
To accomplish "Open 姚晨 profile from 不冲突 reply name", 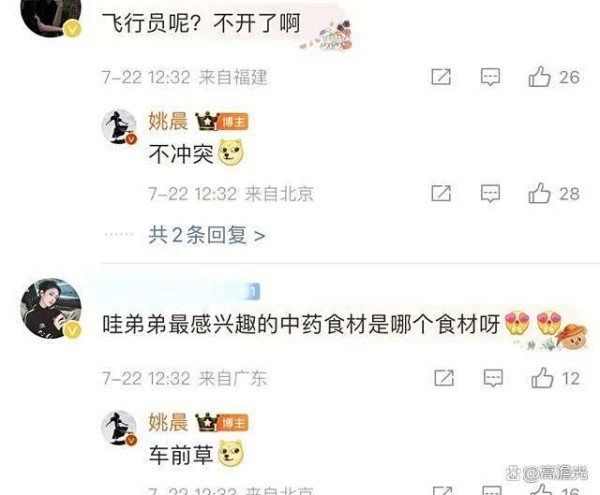I will click(168, 121).
